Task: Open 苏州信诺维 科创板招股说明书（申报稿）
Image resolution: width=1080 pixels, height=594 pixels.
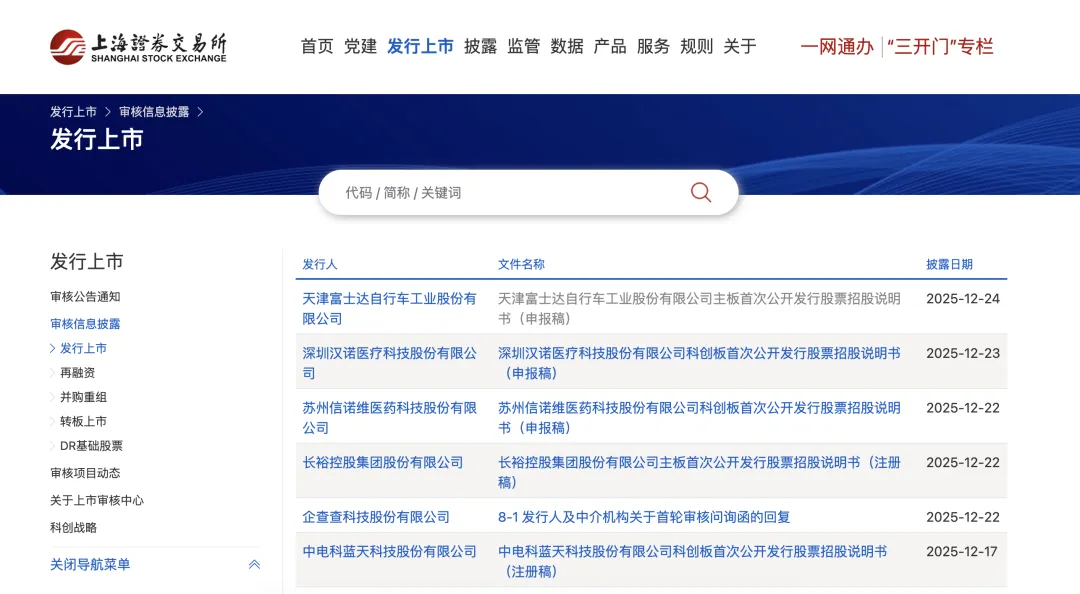Action: coord(699,418)
